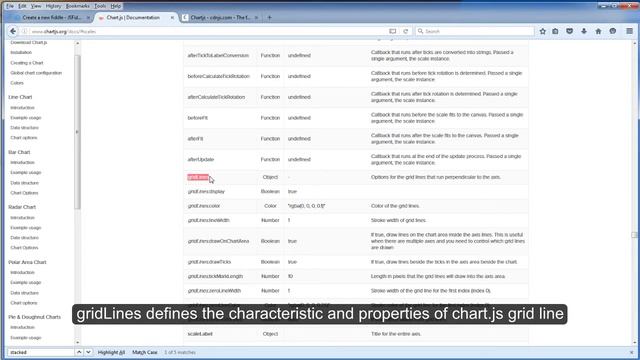This screenshot has width=640, height=360.
Task: Close the find bar with its X
Action: [631, 352]
